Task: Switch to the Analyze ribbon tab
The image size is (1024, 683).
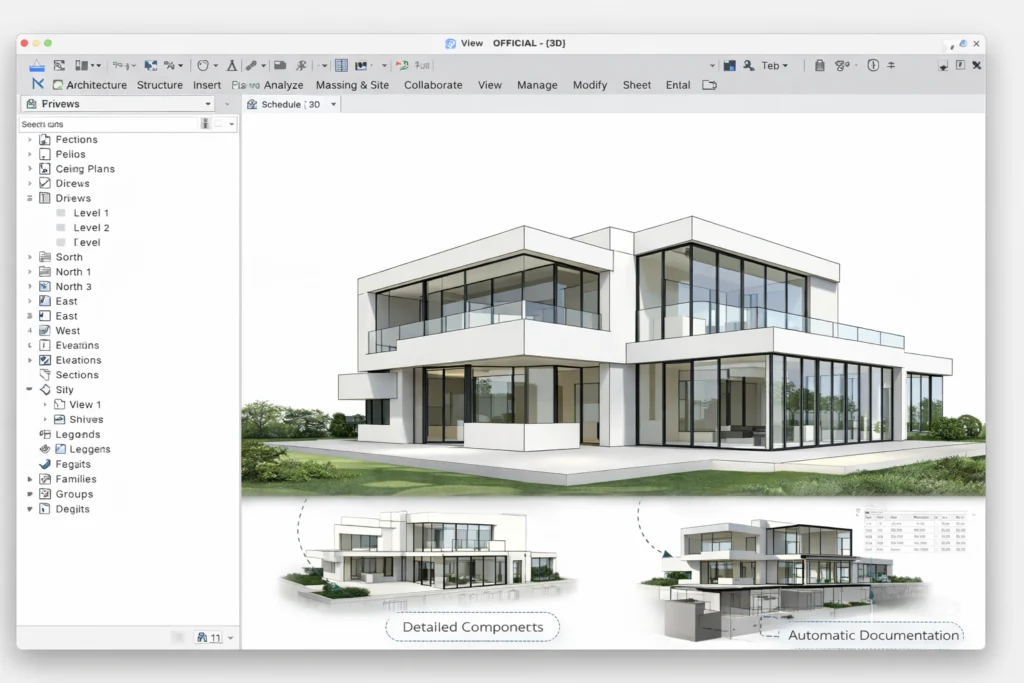Action: (x=284, y=85)
